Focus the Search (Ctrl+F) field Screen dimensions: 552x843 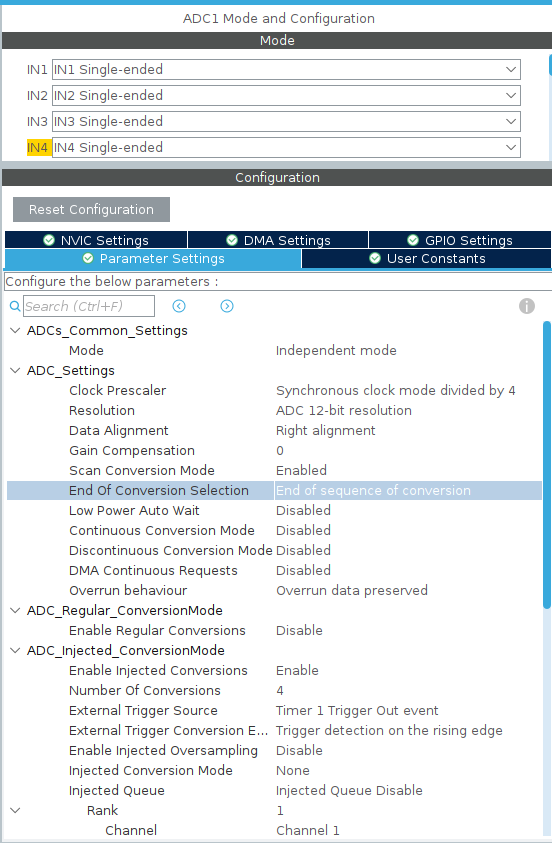(89, 306)
